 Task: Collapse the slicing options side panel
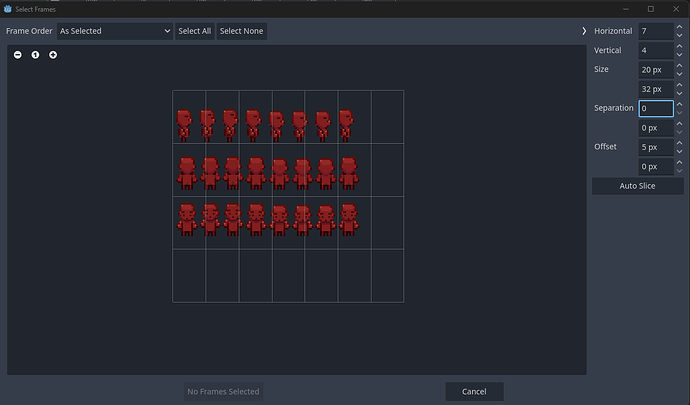point(584,31)
